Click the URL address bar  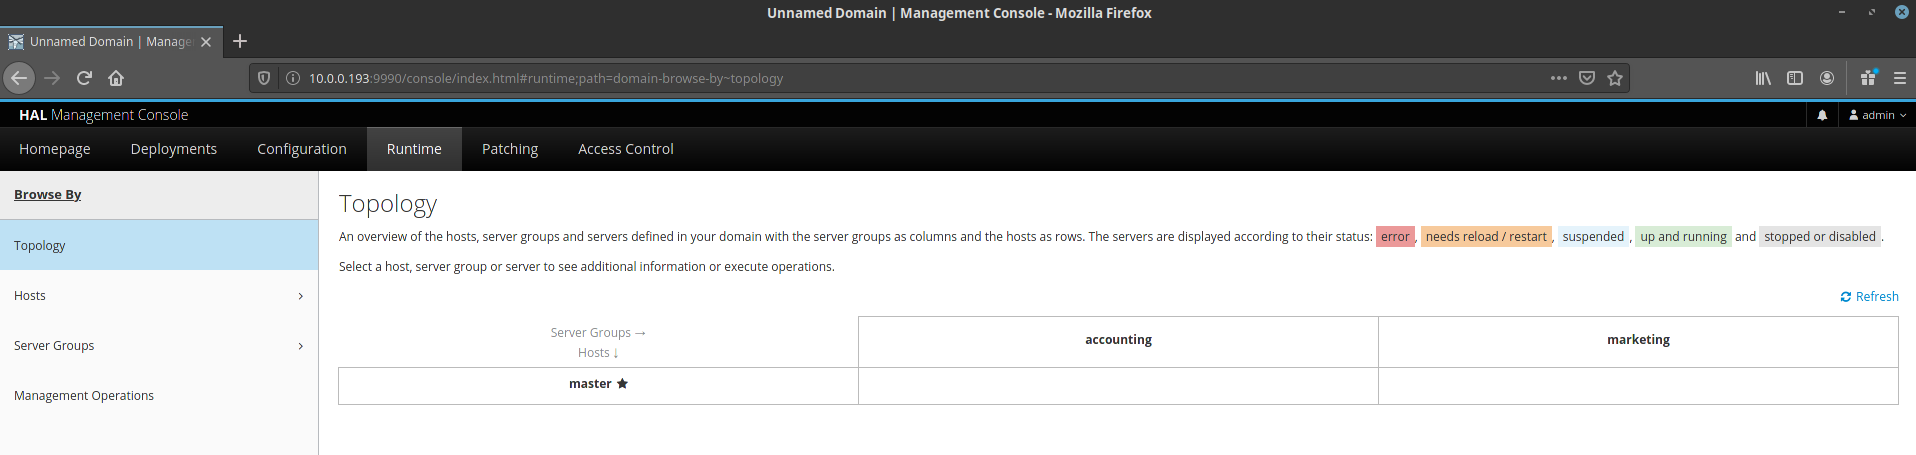point(900,78)
